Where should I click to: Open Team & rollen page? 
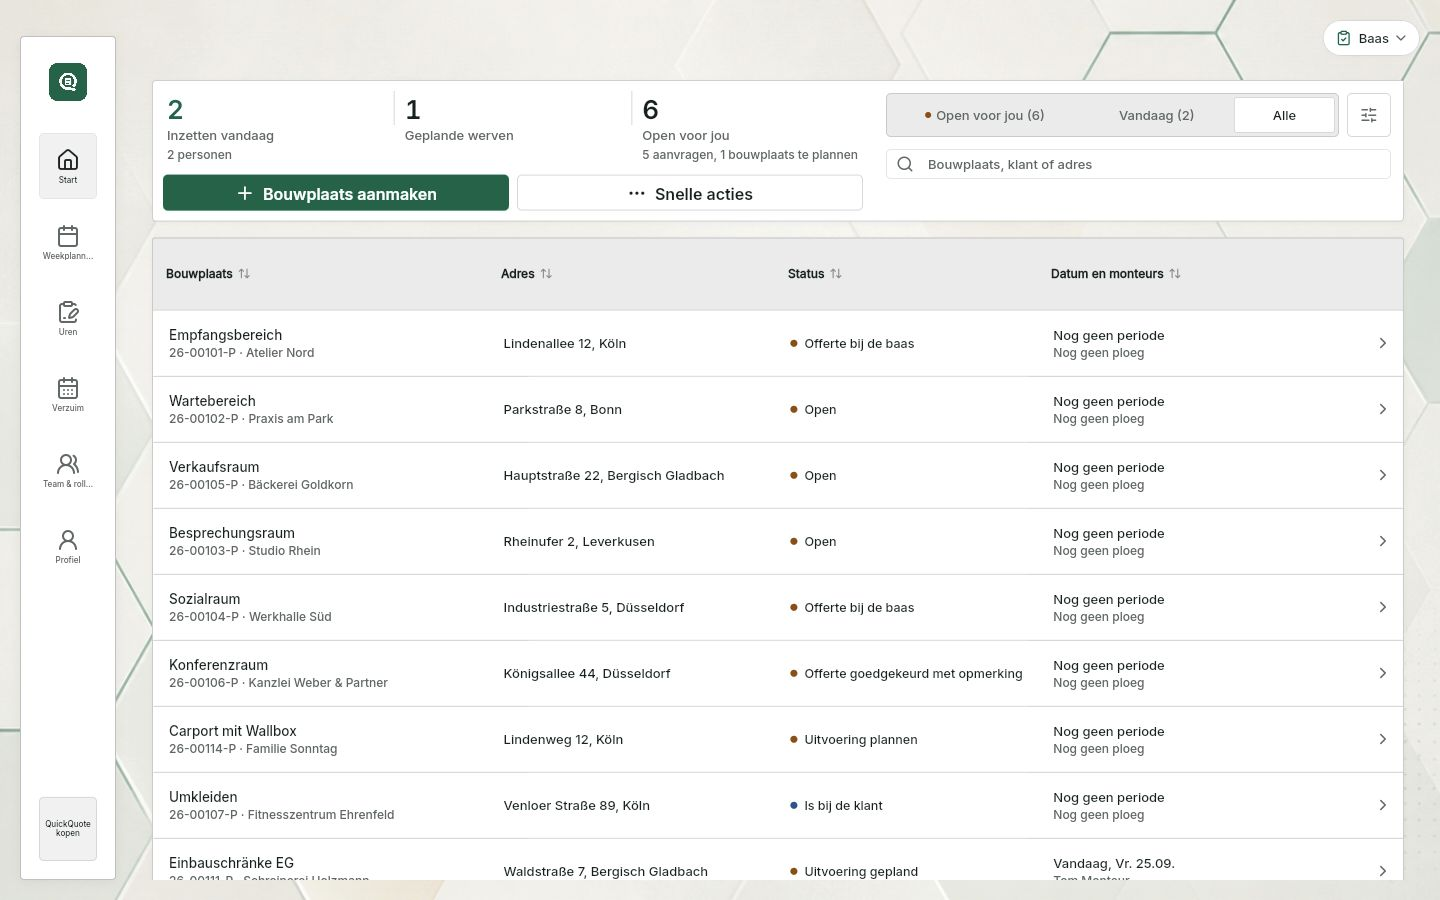(68, 470)
